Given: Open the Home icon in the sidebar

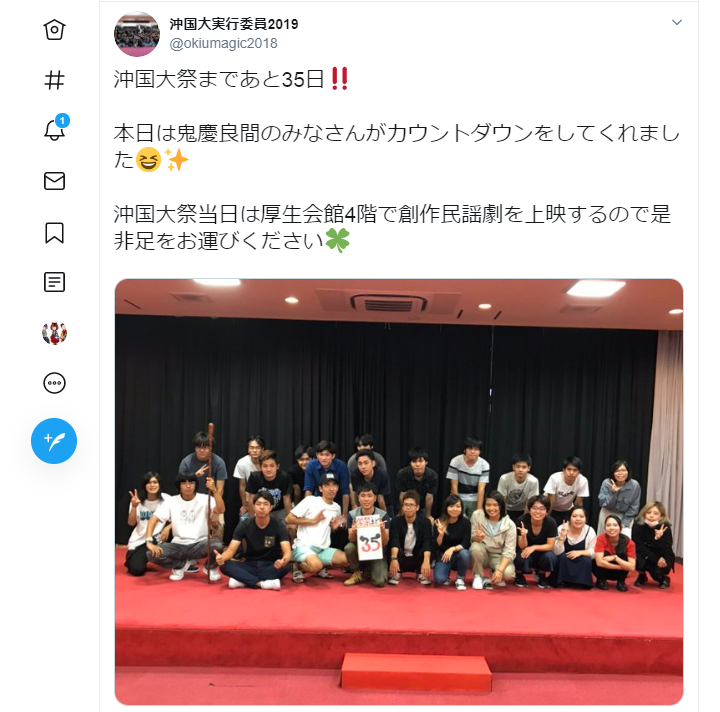Looking at the screenshot, I should pos(54,30).
